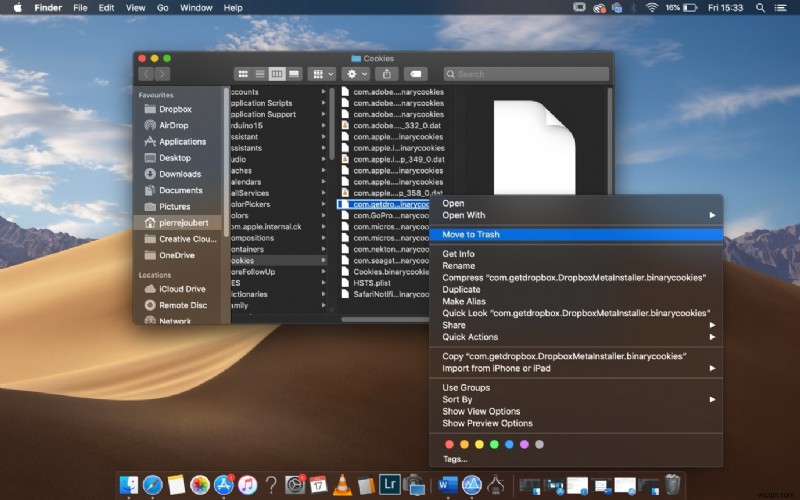
Task: Open the Action gear dropdown
Action: [356, 74]
